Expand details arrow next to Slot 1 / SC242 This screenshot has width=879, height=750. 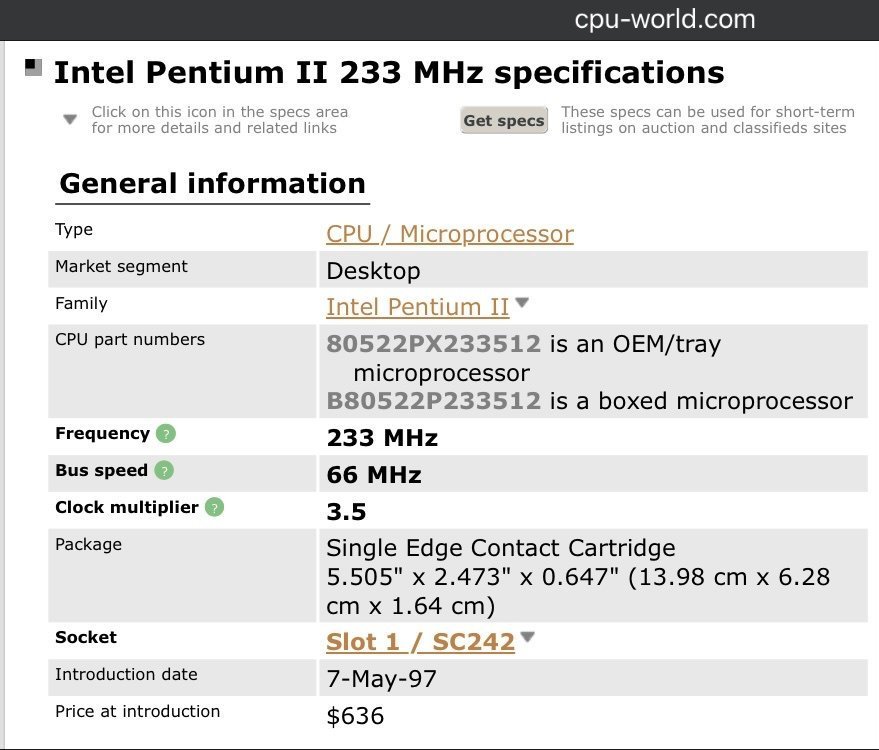click(x=528, y=637)
